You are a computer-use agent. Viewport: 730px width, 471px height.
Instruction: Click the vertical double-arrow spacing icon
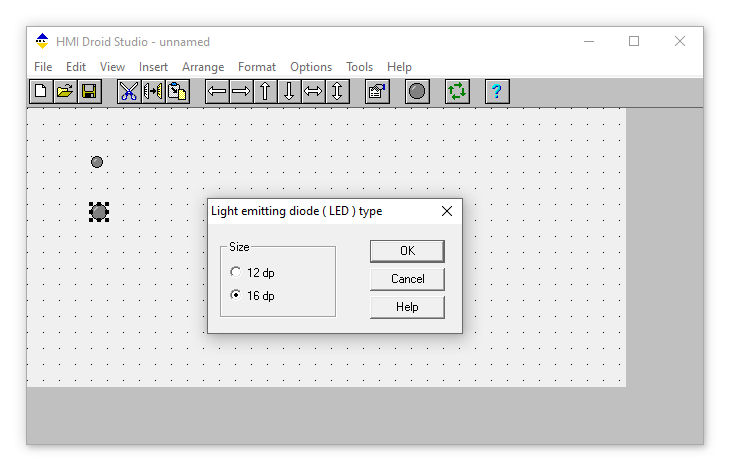[x=338, y=91]
